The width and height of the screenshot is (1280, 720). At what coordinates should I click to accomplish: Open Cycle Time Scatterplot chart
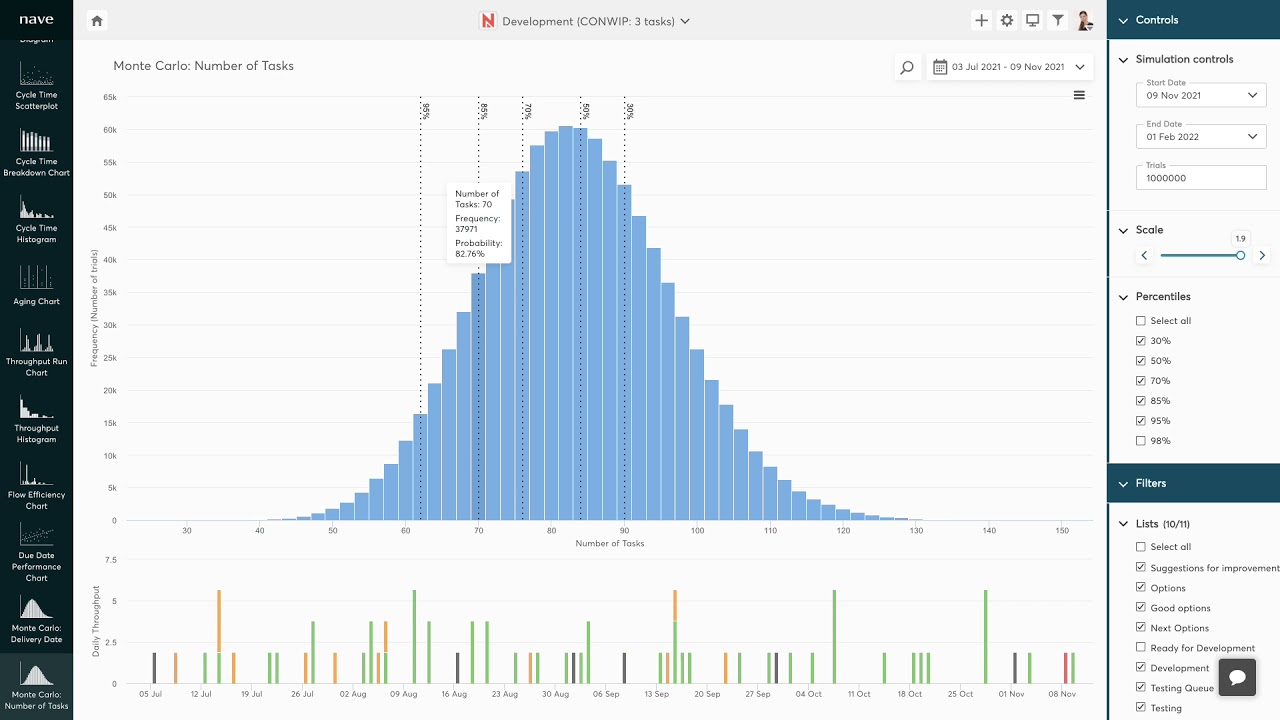[x=36, y=86]
